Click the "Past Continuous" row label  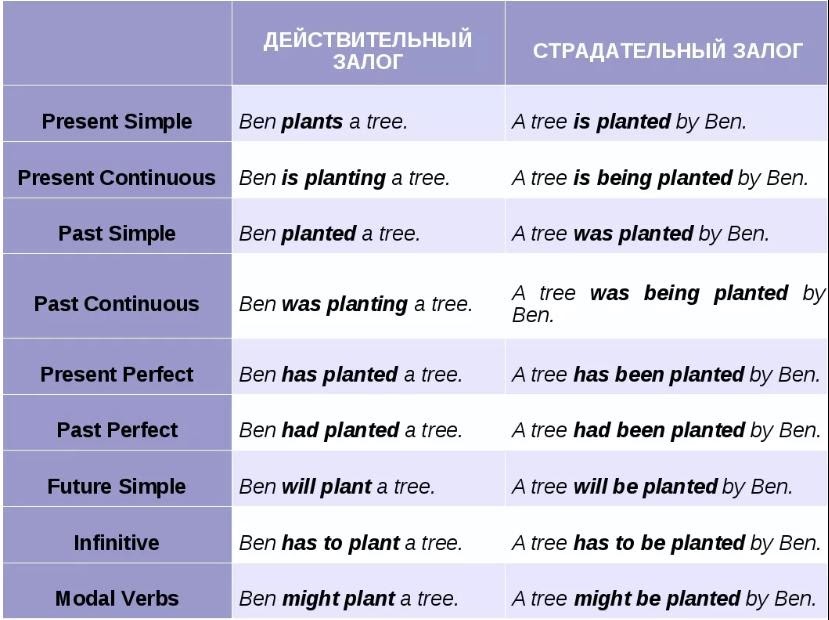pos(117,304)
